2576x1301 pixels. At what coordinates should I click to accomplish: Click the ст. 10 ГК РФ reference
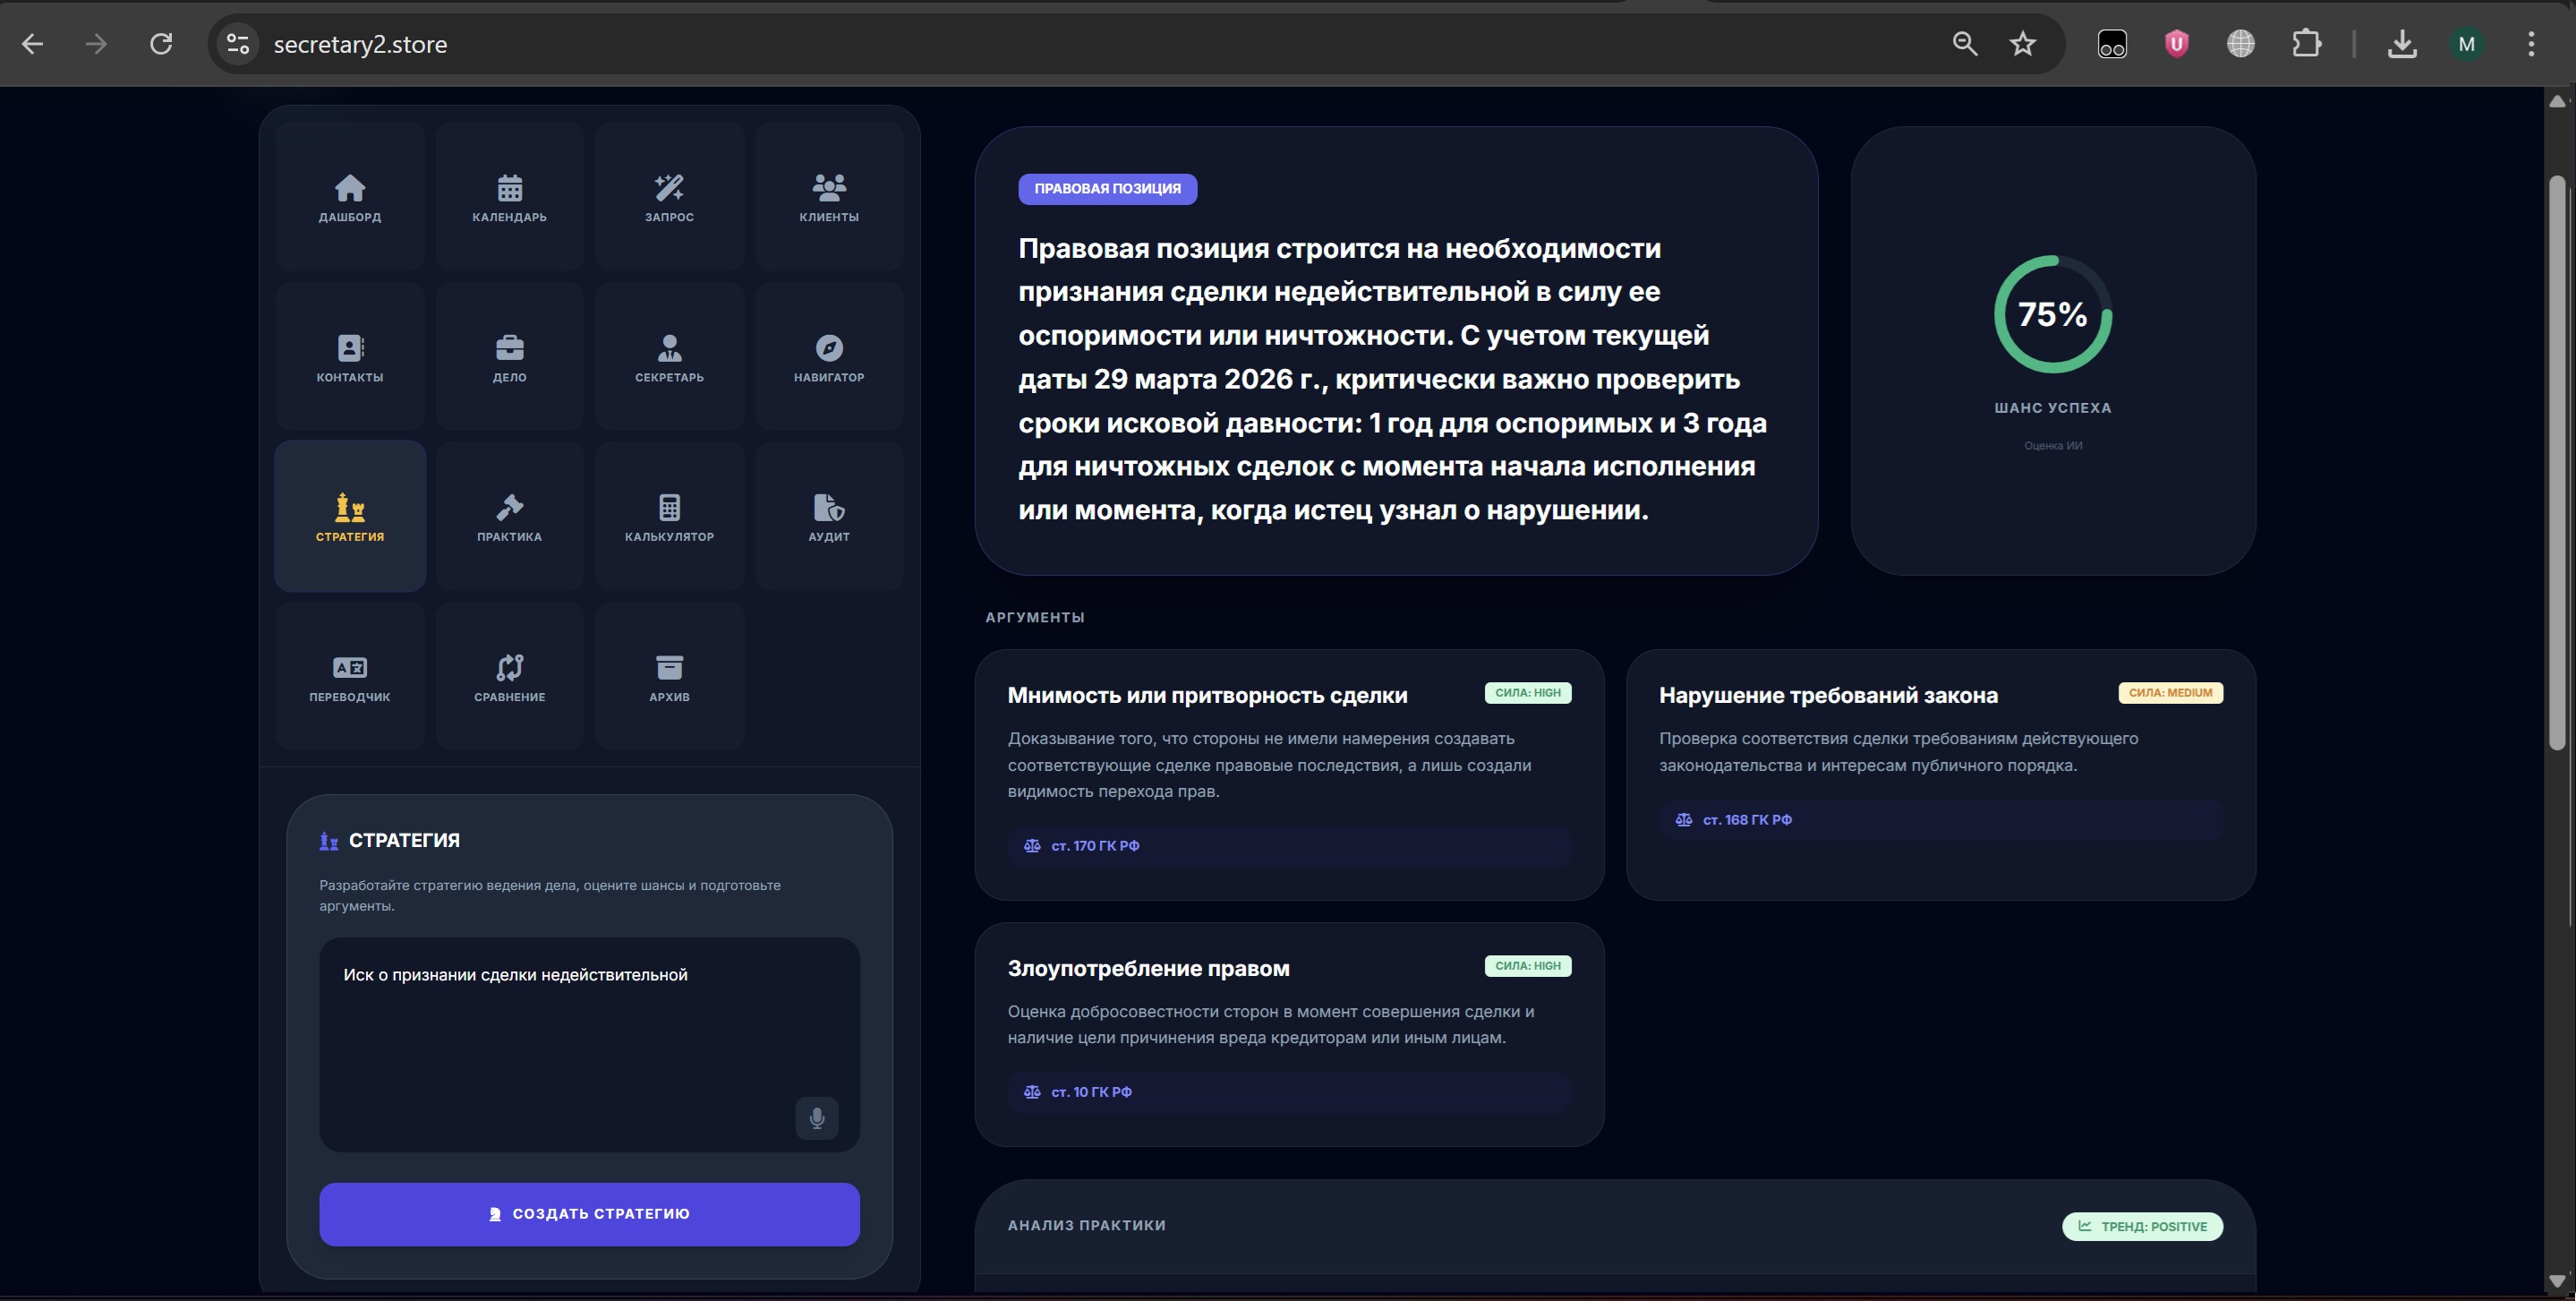(1090, 1092)
